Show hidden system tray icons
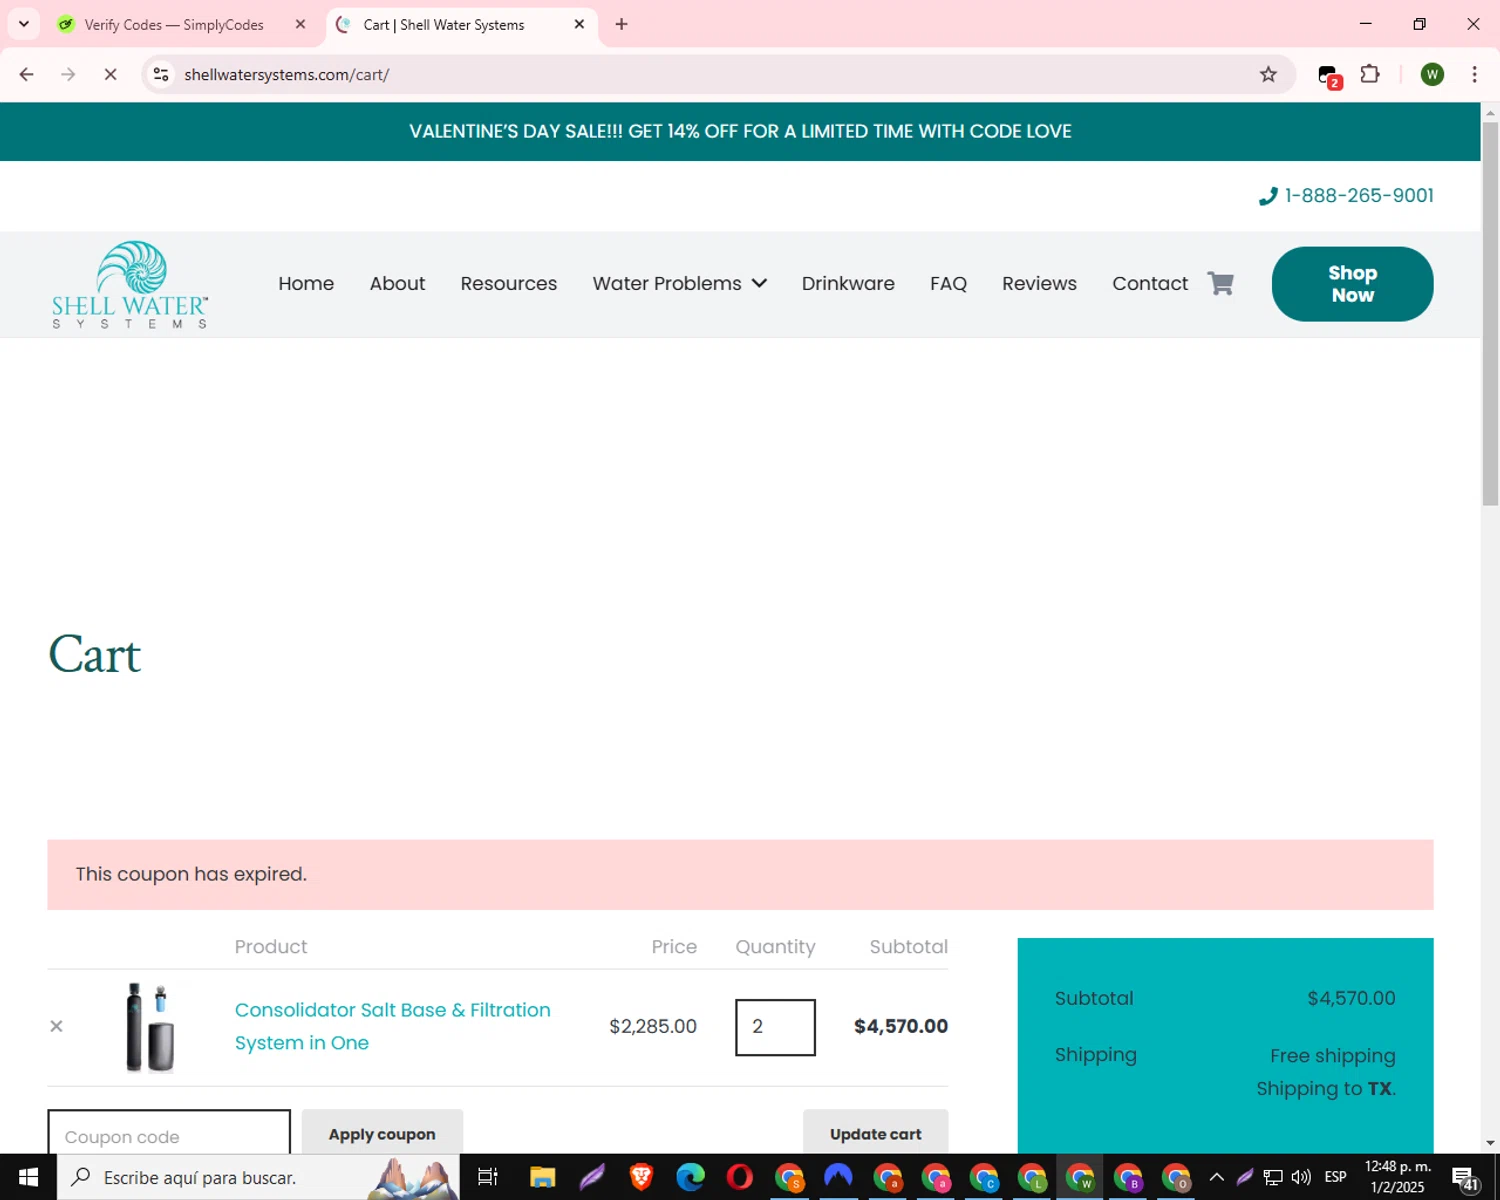 pyautogui.click(x=1216, y=1177)
